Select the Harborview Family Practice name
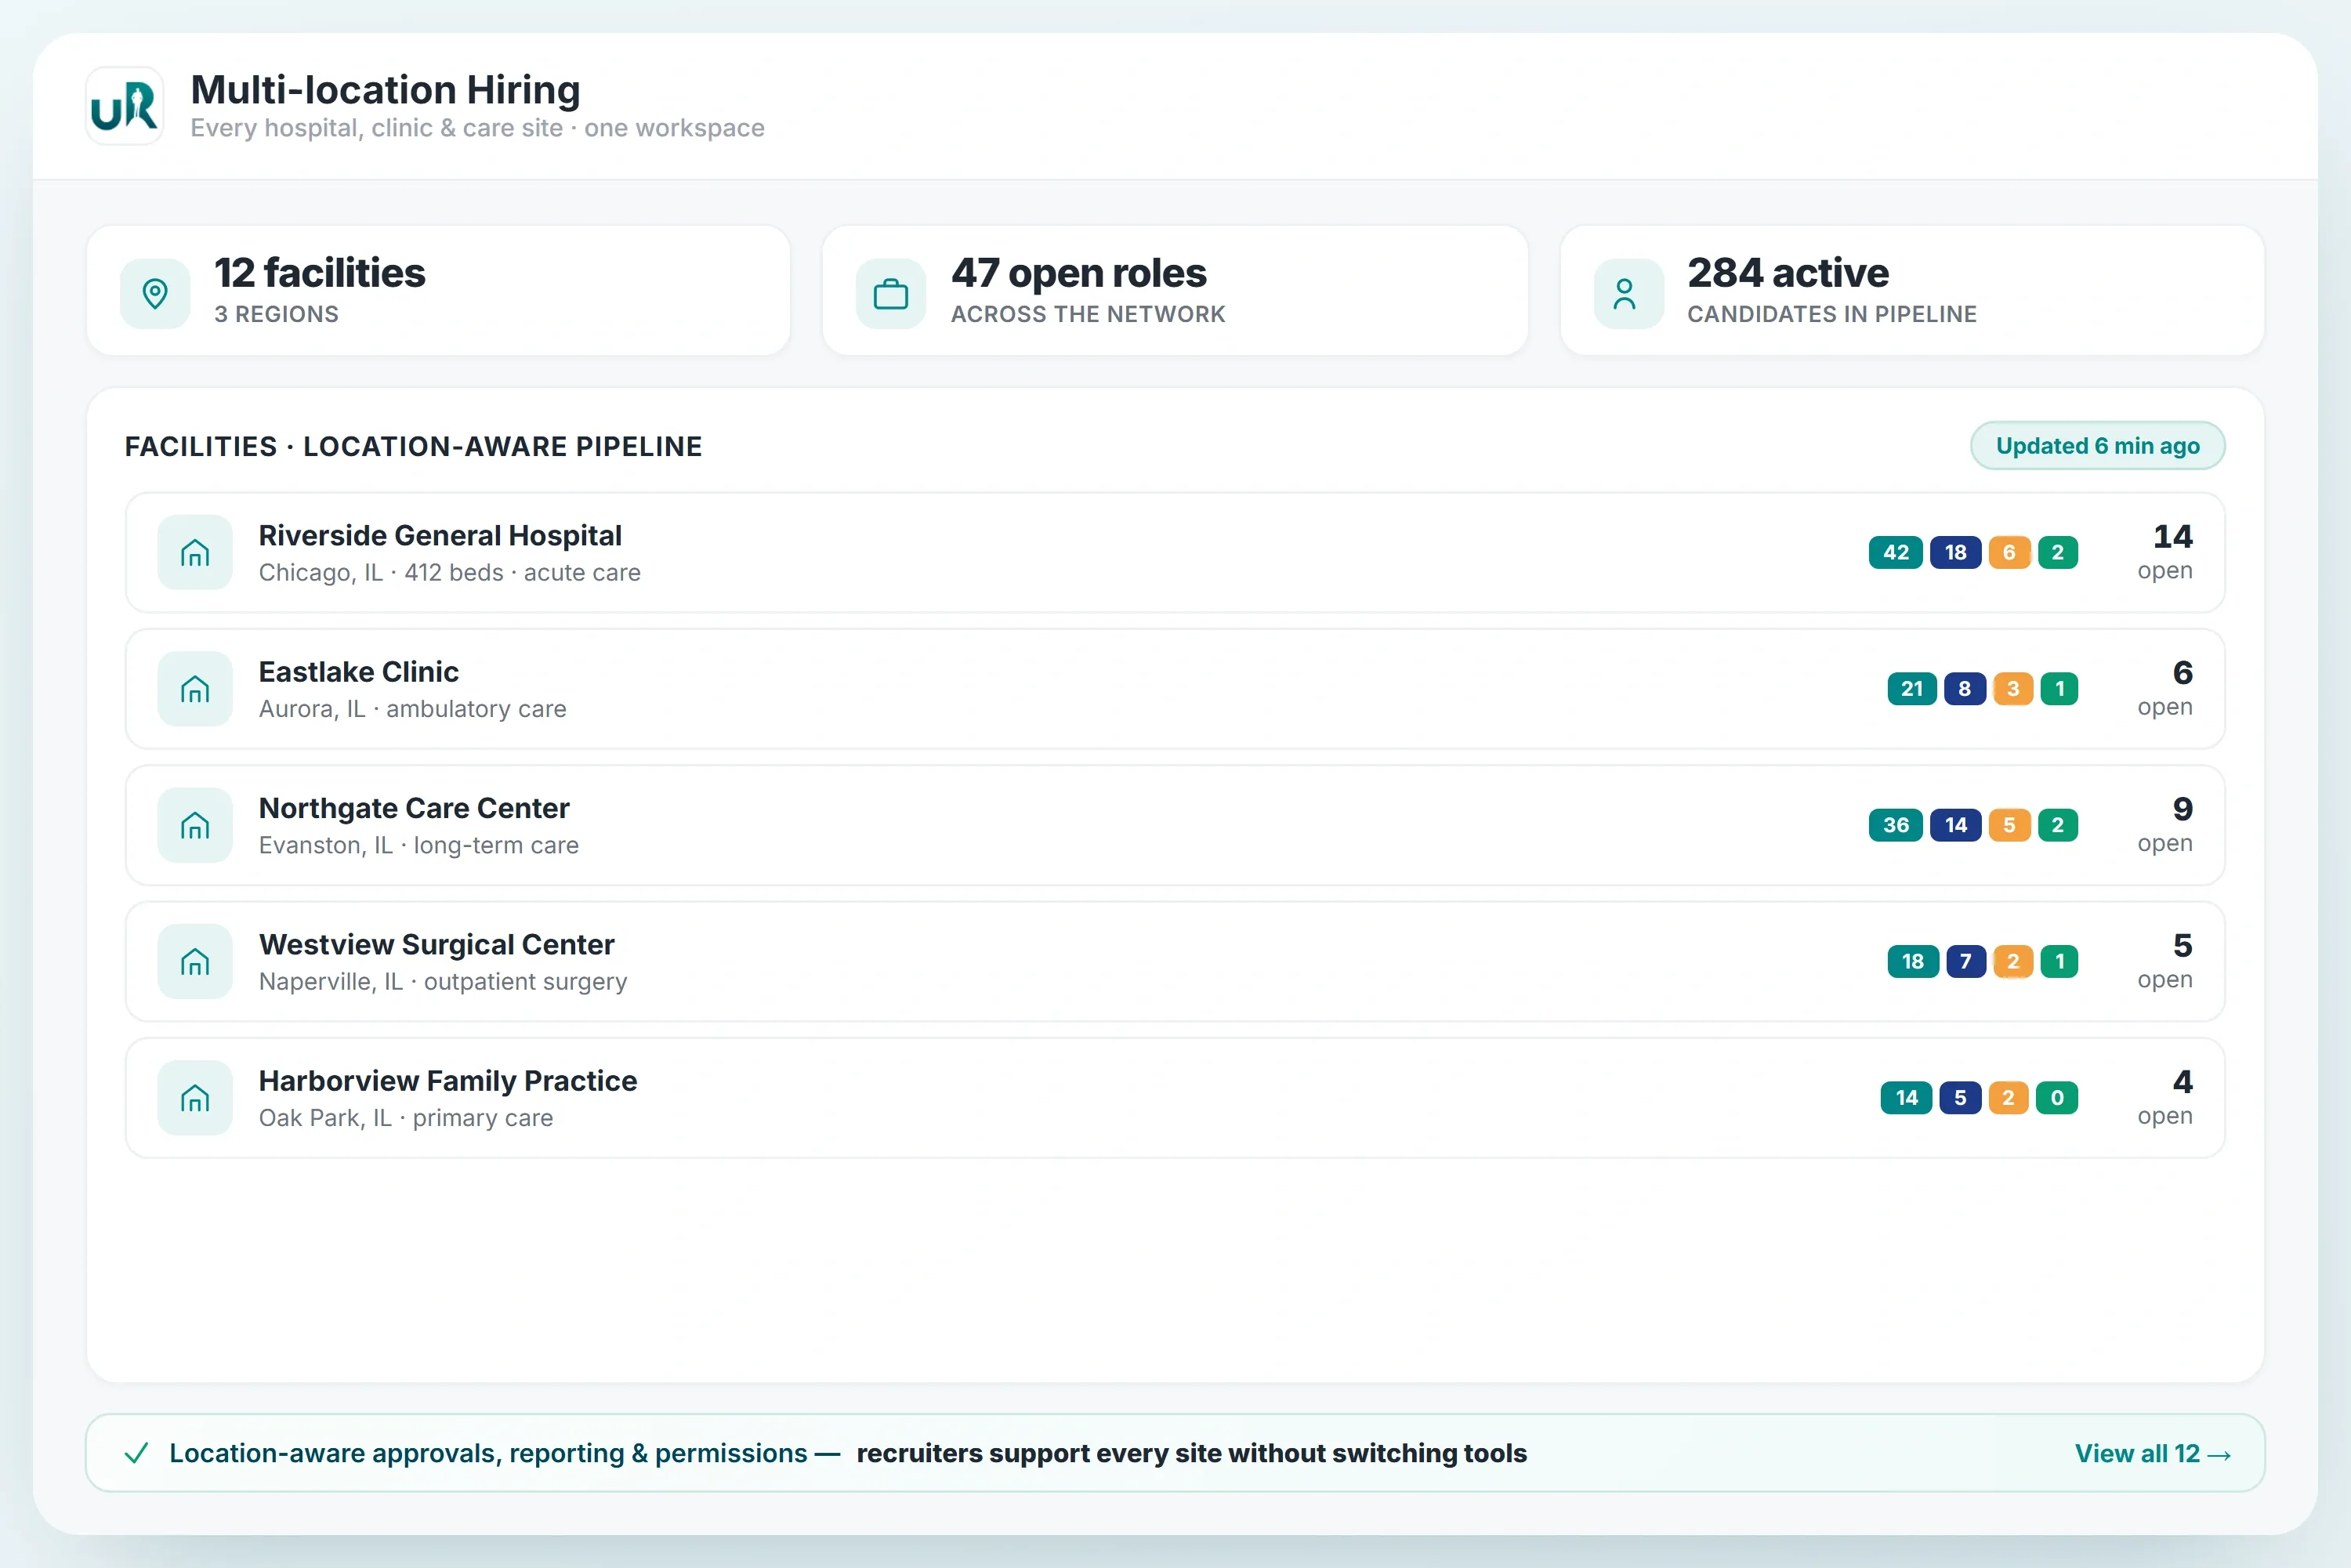 pos(448,1080)
